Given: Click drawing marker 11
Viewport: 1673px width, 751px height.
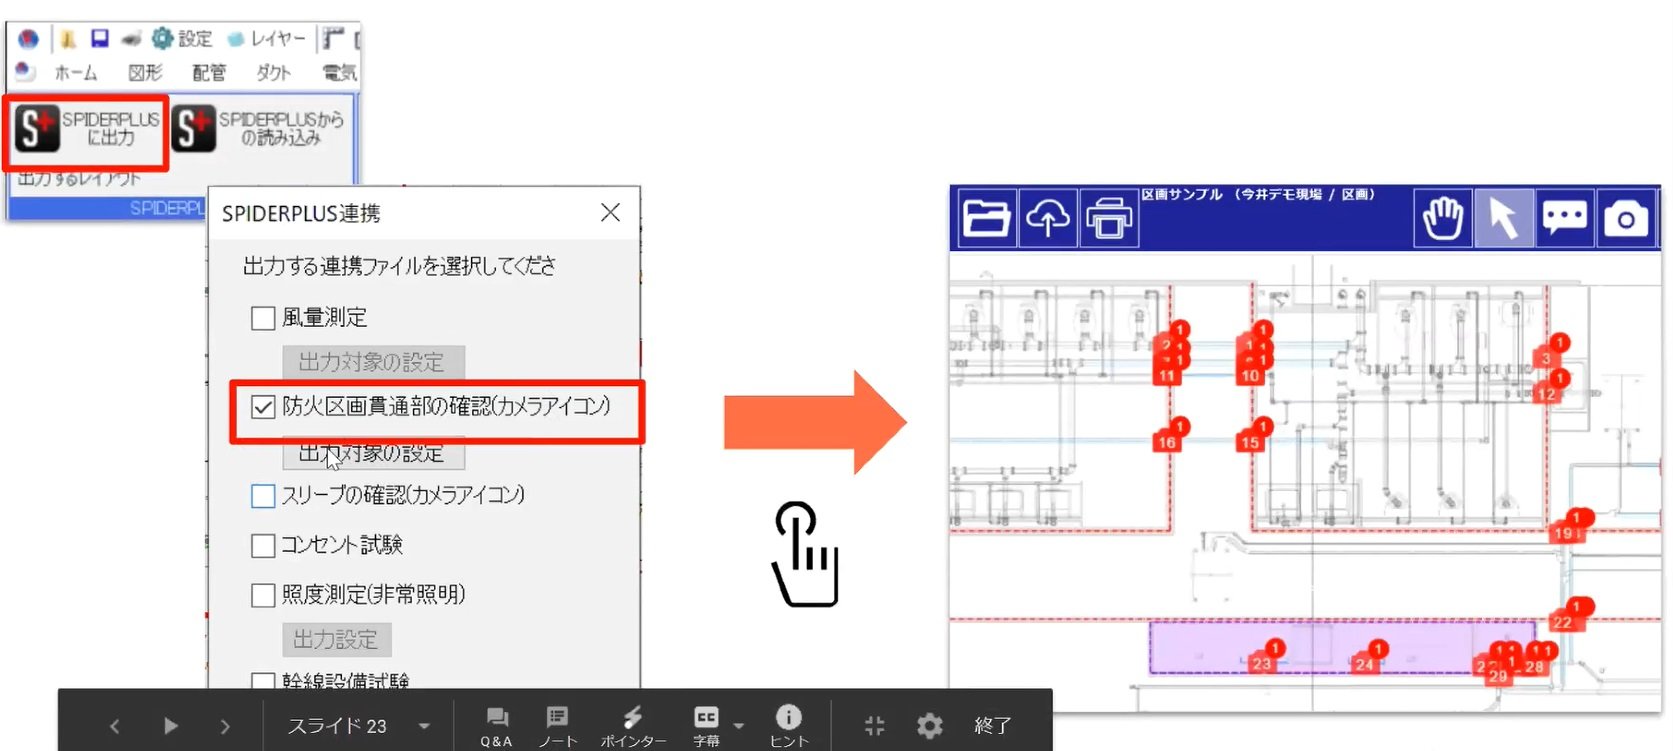Looking at the screenshot, I should pyautogui.click(x=1167, y=376).
